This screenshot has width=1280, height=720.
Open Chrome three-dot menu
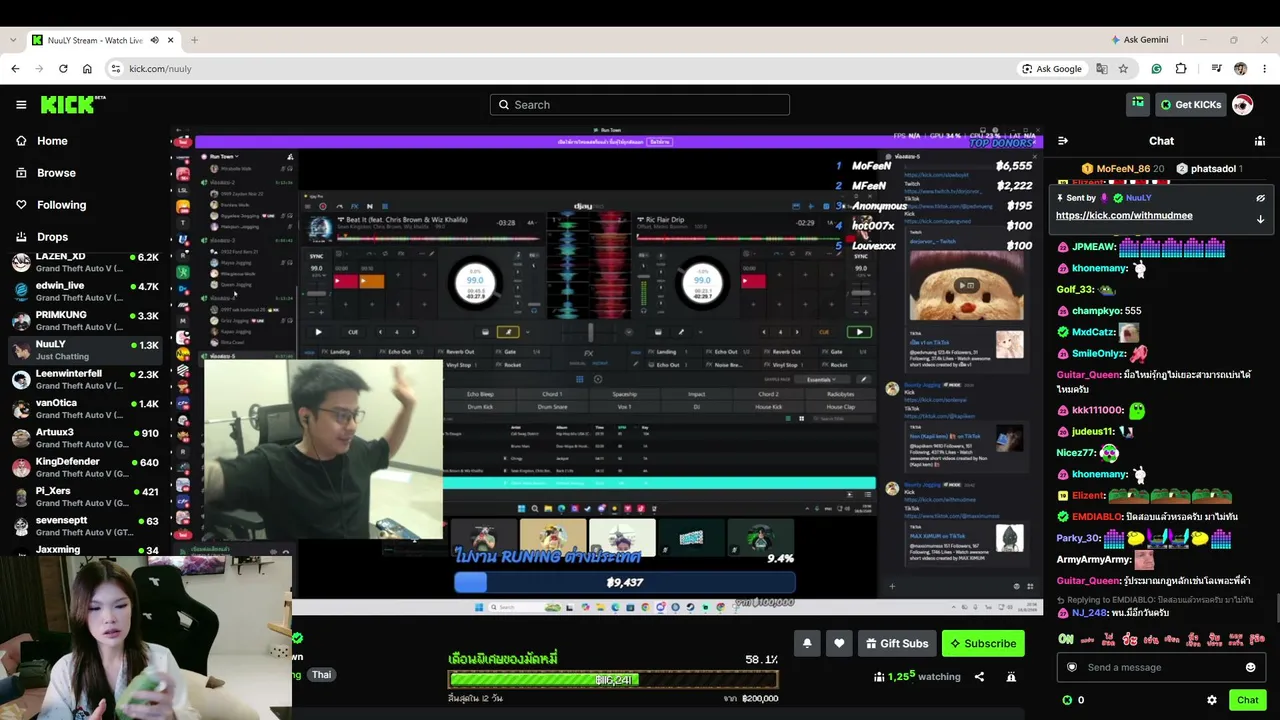tap(1264, 69)
